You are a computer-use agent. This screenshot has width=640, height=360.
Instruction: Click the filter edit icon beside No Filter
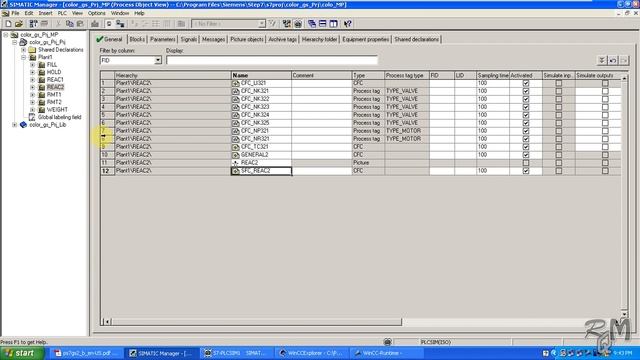coord(272,24)
